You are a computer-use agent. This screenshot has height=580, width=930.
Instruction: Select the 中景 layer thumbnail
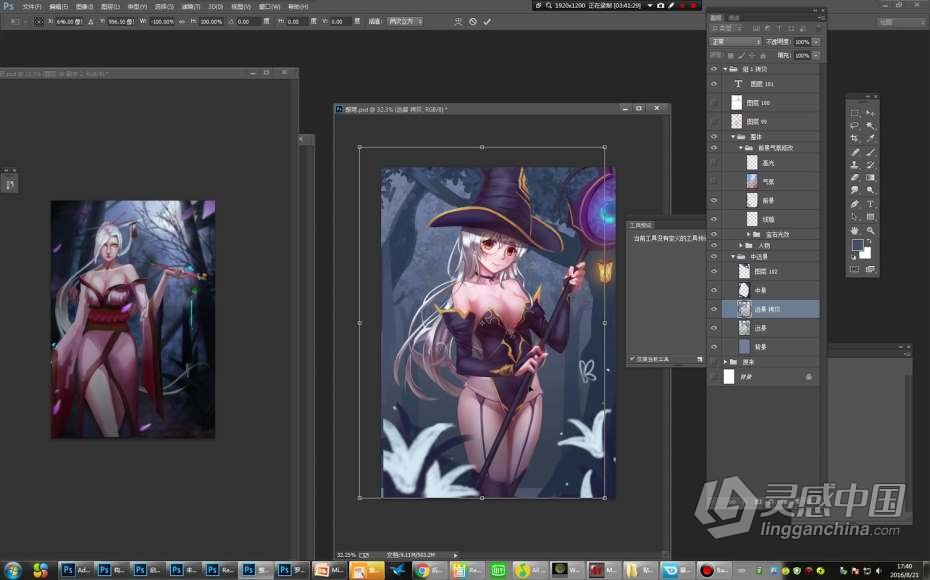pos(744,290)
